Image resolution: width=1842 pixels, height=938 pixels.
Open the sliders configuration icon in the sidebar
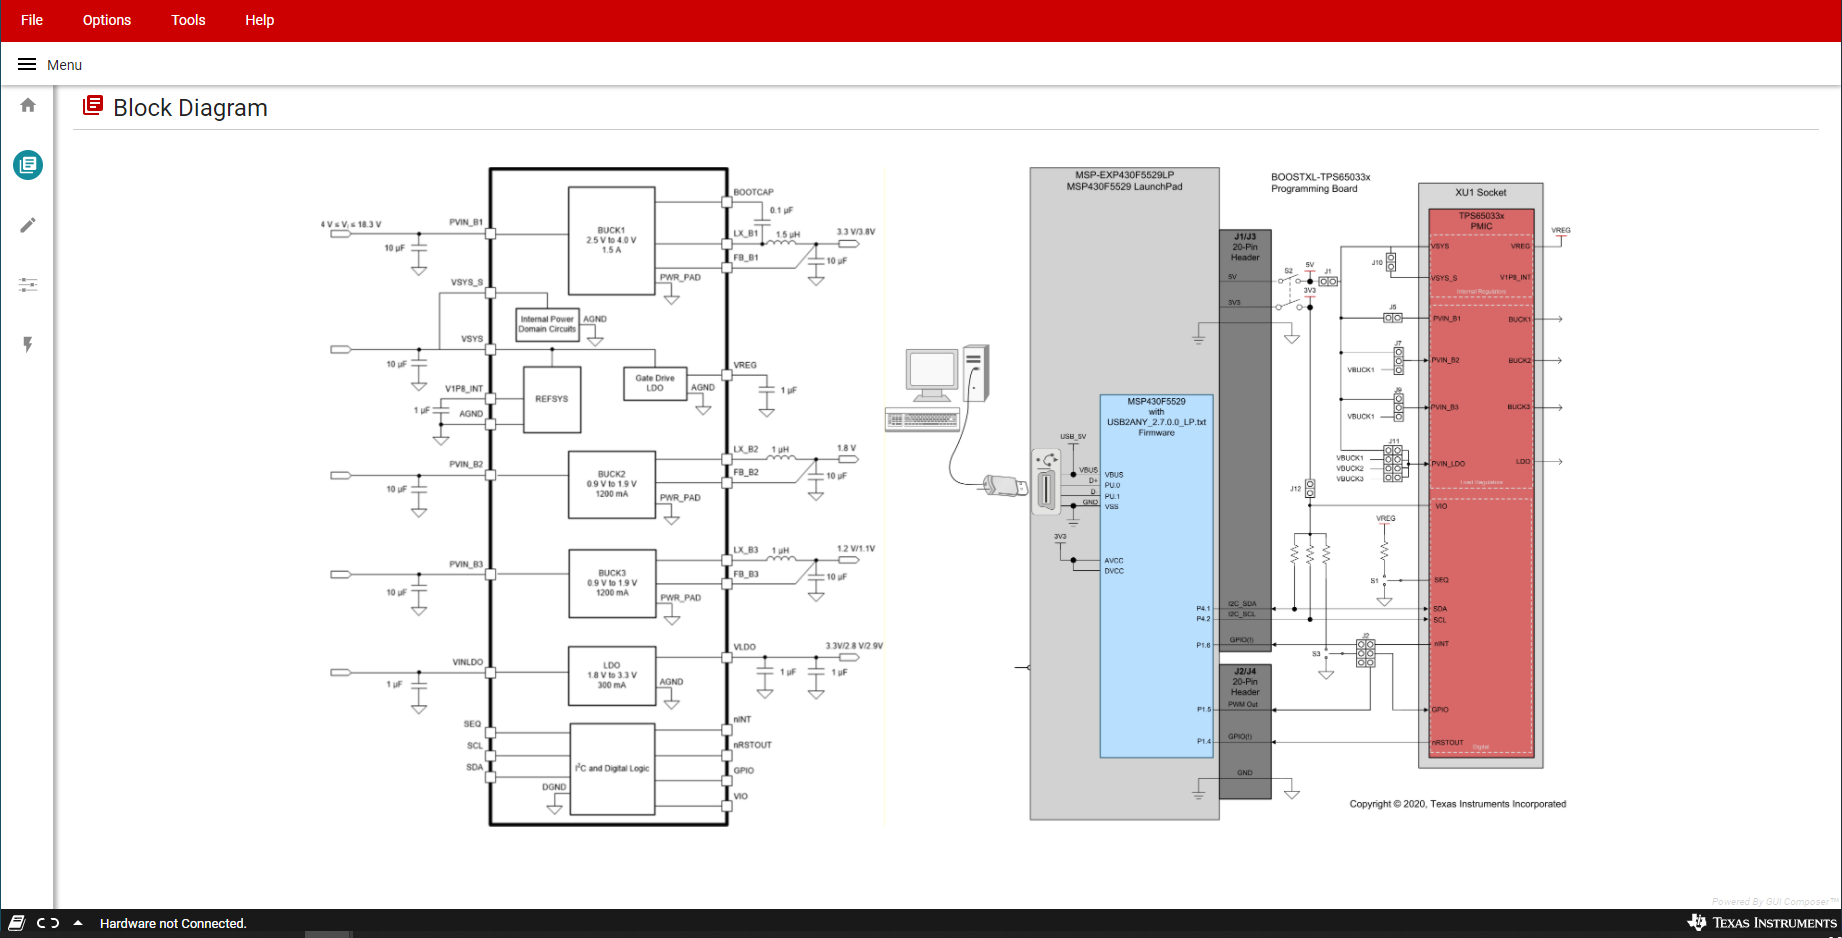(27, 284)
